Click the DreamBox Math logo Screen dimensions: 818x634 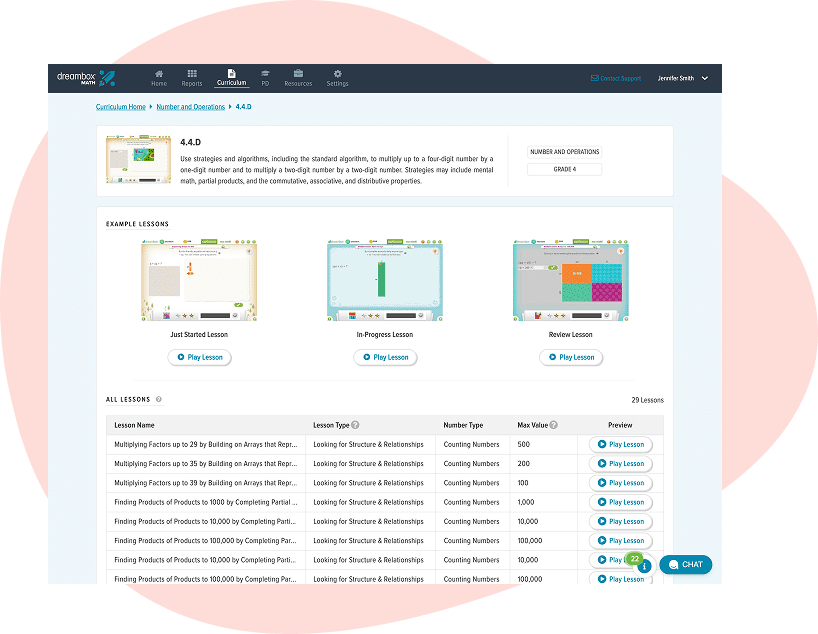coord(85,78)
